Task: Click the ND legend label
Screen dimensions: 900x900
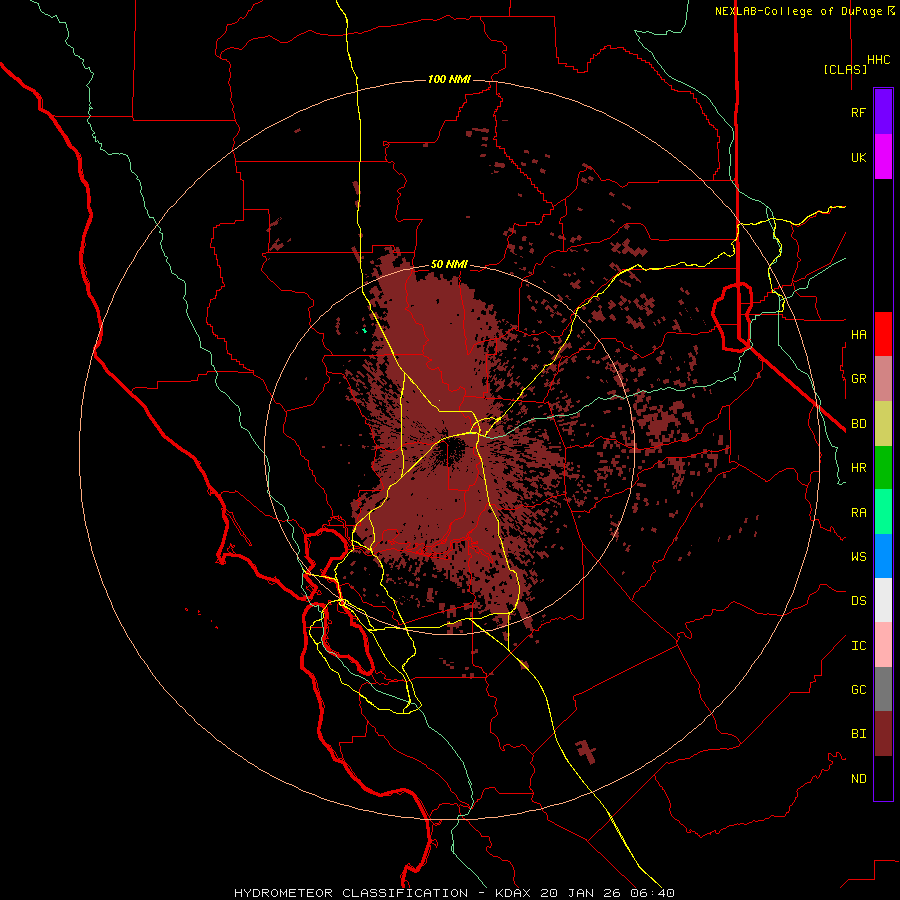Action: pyautogui.click(x=858, y=778)
